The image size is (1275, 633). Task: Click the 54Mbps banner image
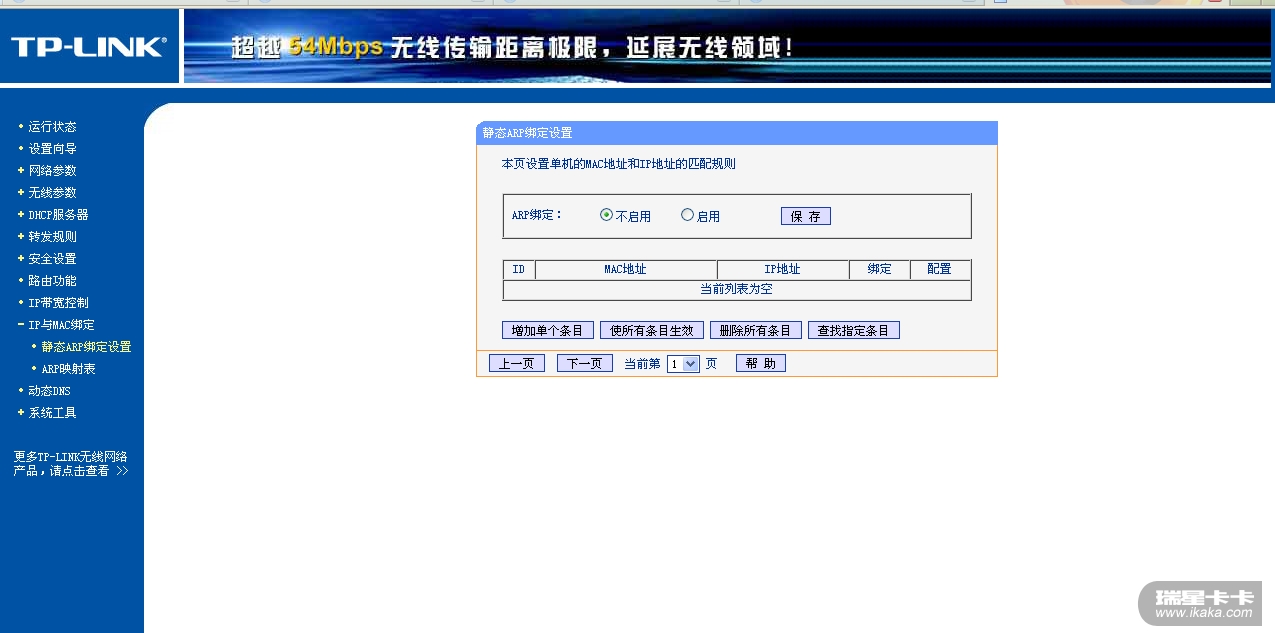tap(727, 46)
